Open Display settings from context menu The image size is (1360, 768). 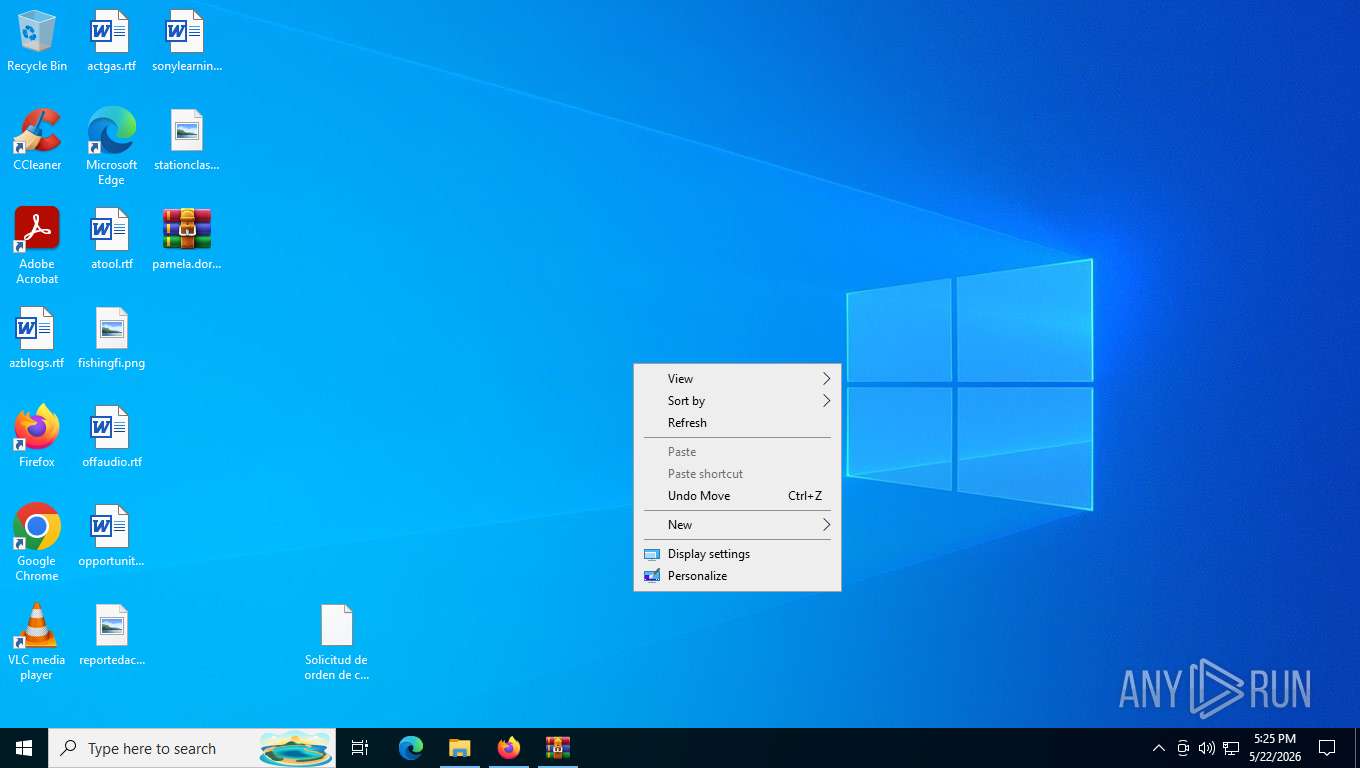click(737, 554)
